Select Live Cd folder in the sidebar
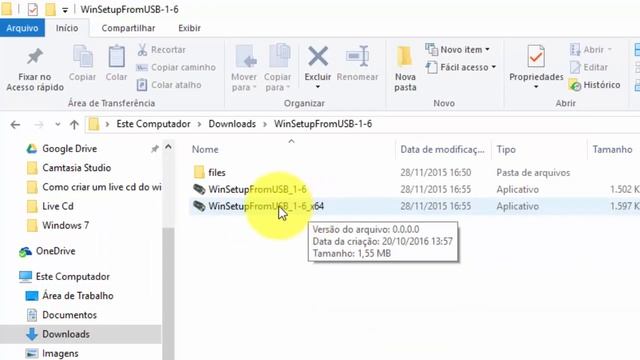The height and width of the screenshot is (360, 640). [x=58, y=206]
